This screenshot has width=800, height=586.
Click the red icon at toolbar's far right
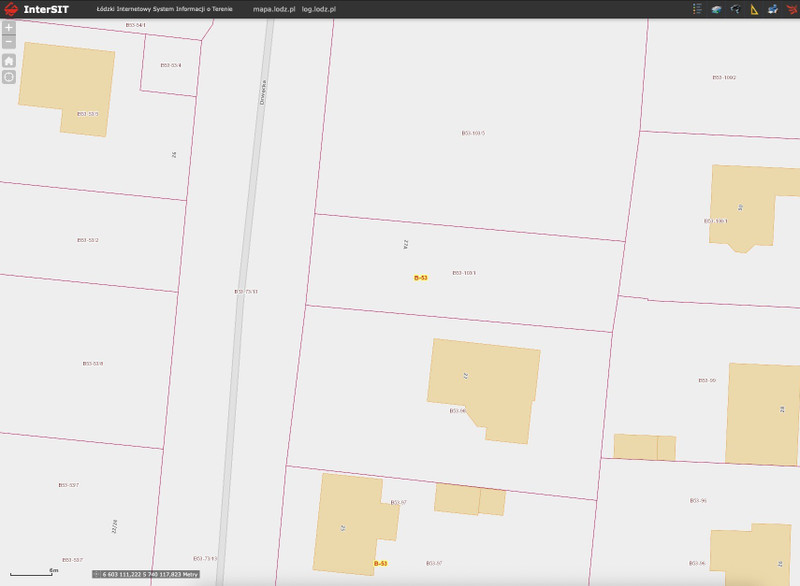pyautogui.click(x=790, y=9)
